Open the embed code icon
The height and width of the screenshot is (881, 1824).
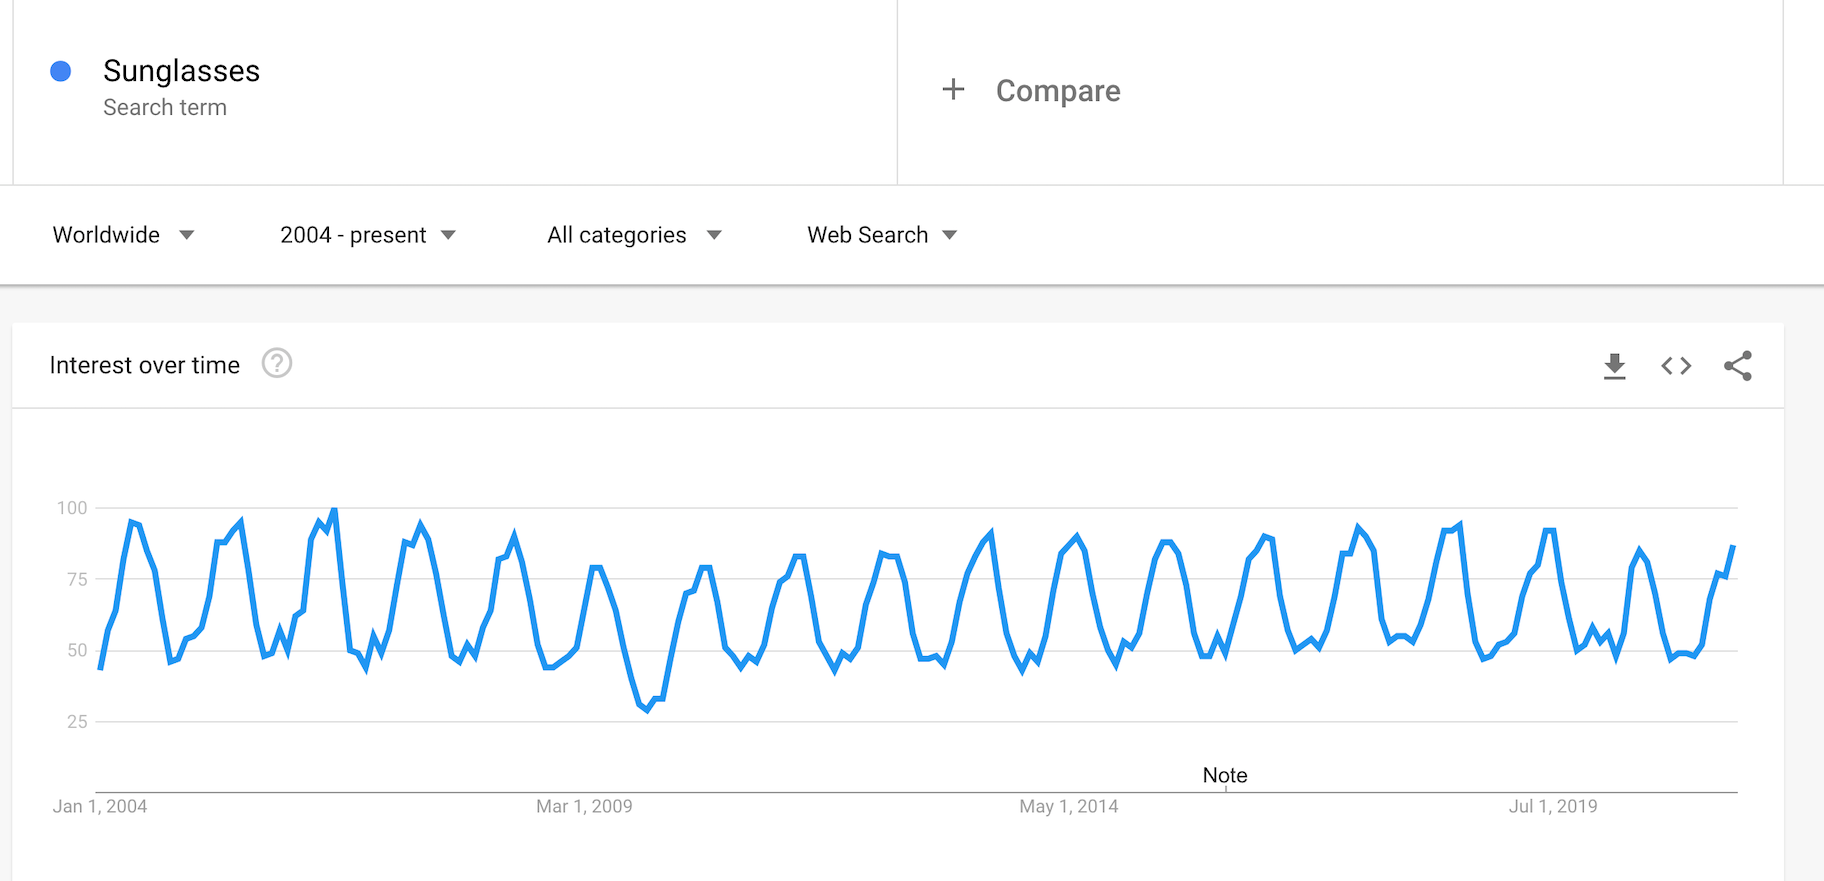(1676, 366)
